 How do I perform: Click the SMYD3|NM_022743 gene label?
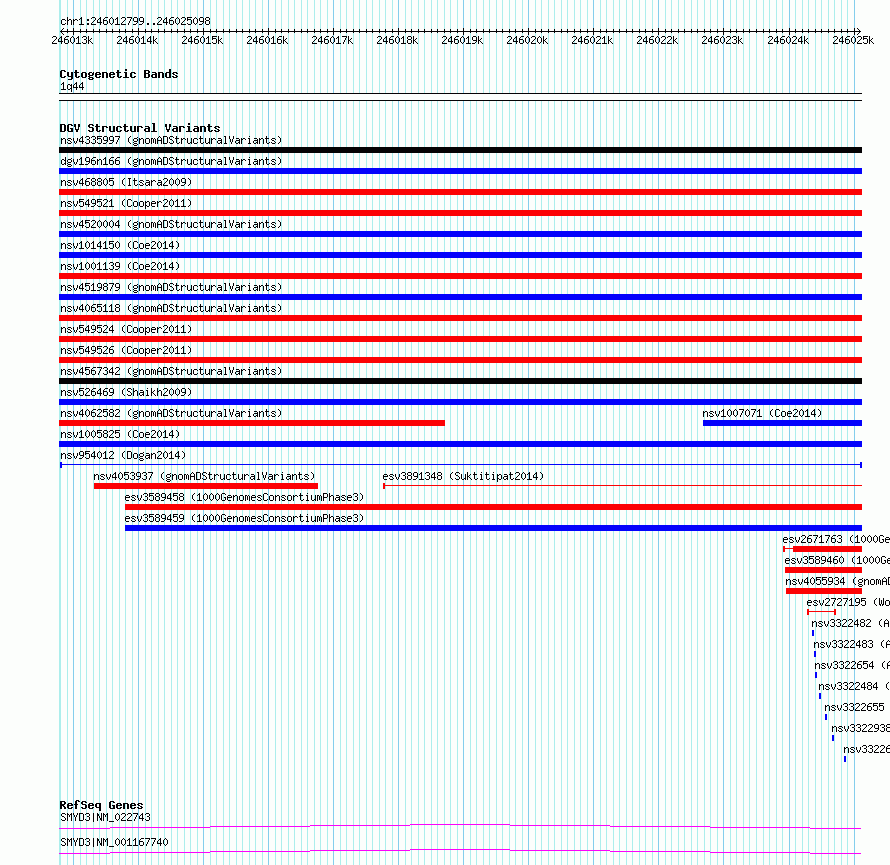[x=106, y=817]
